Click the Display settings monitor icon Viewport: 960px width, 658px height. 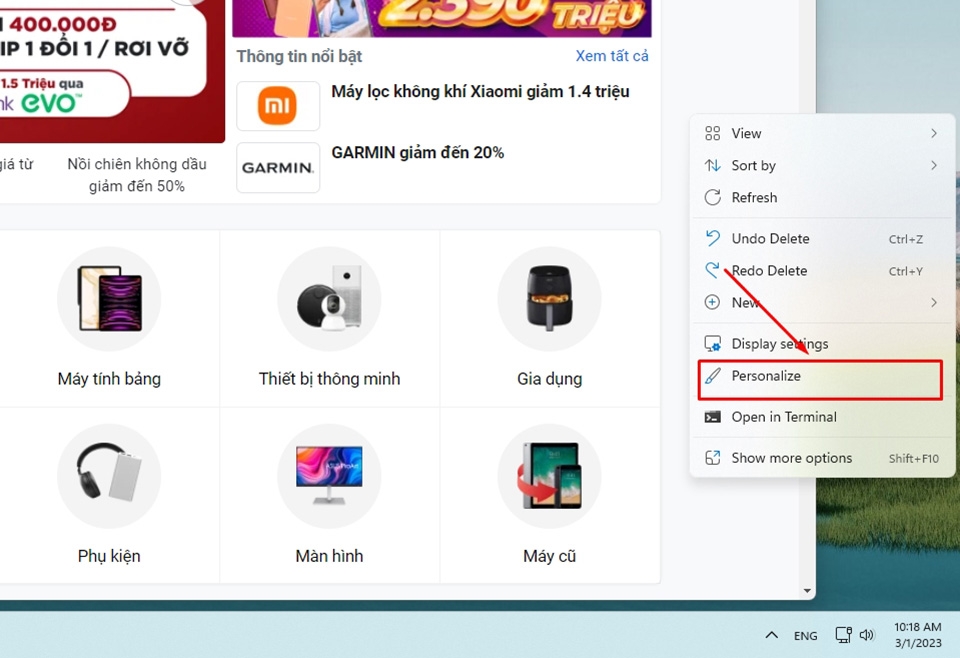pos(712,343)
